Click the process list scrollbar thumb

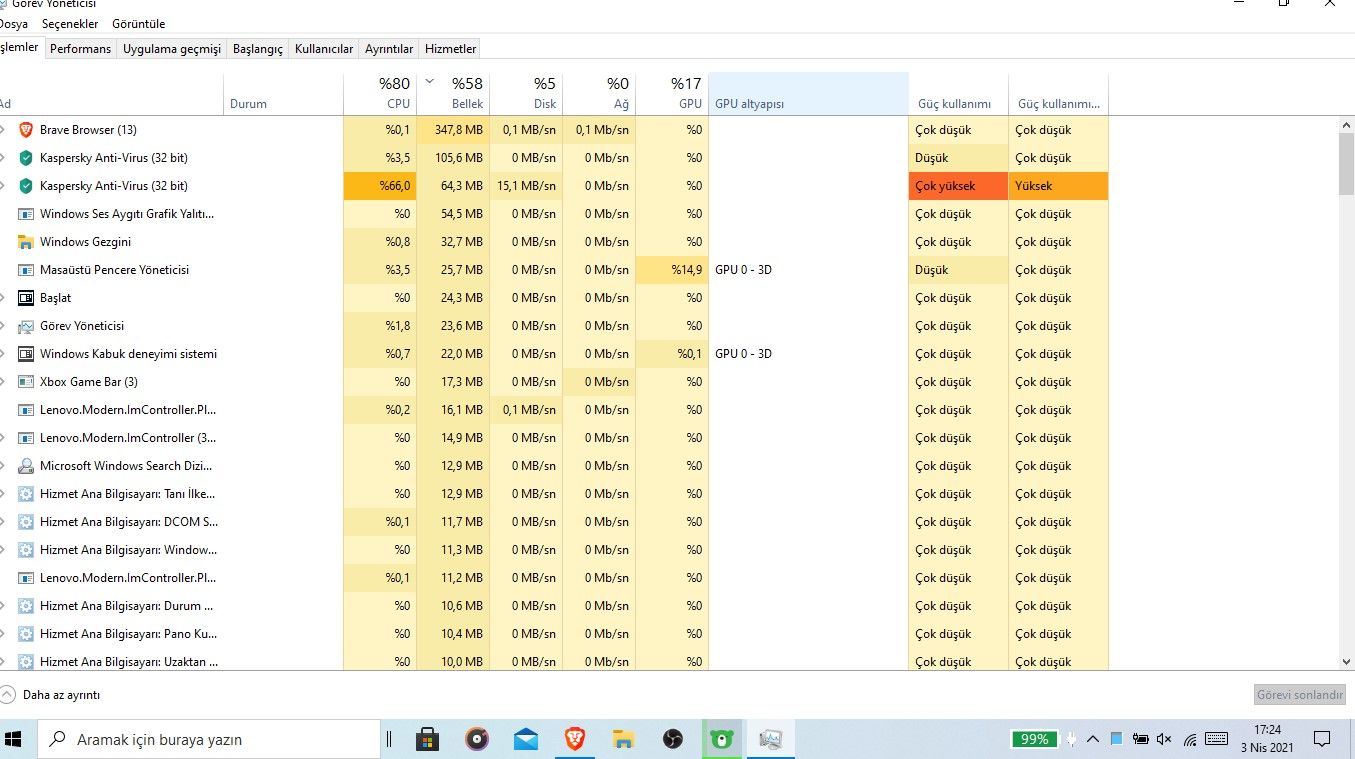pos(1346,164)
